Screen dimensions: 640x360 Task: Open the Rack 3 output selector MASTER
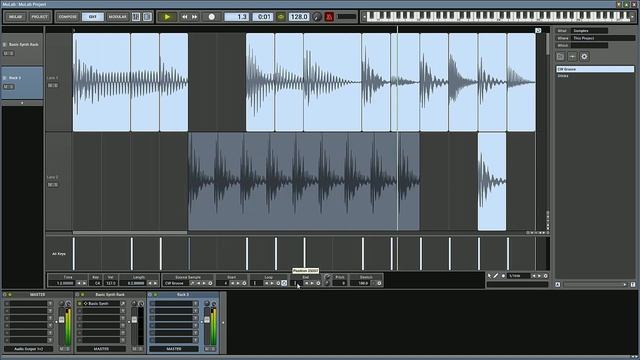click(174, 349)
